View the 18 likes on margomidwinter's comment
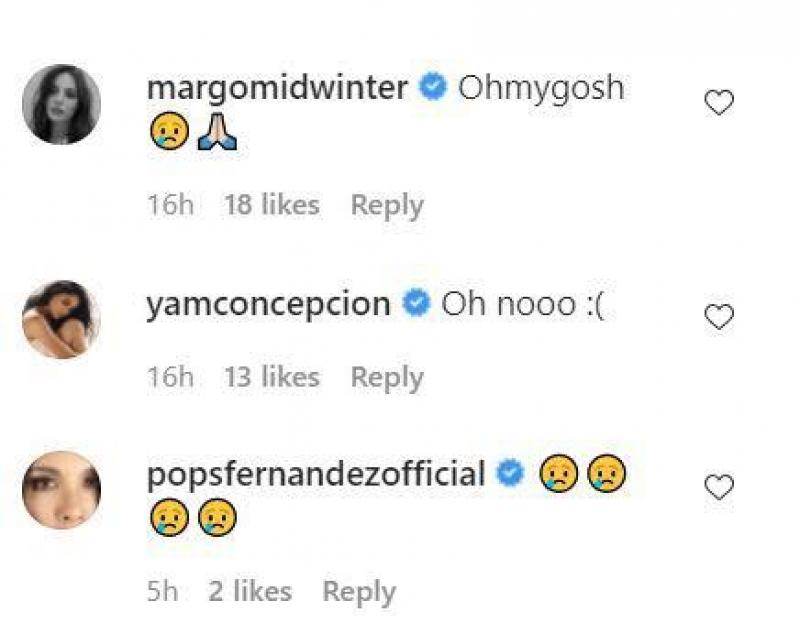 pos(271,205)
